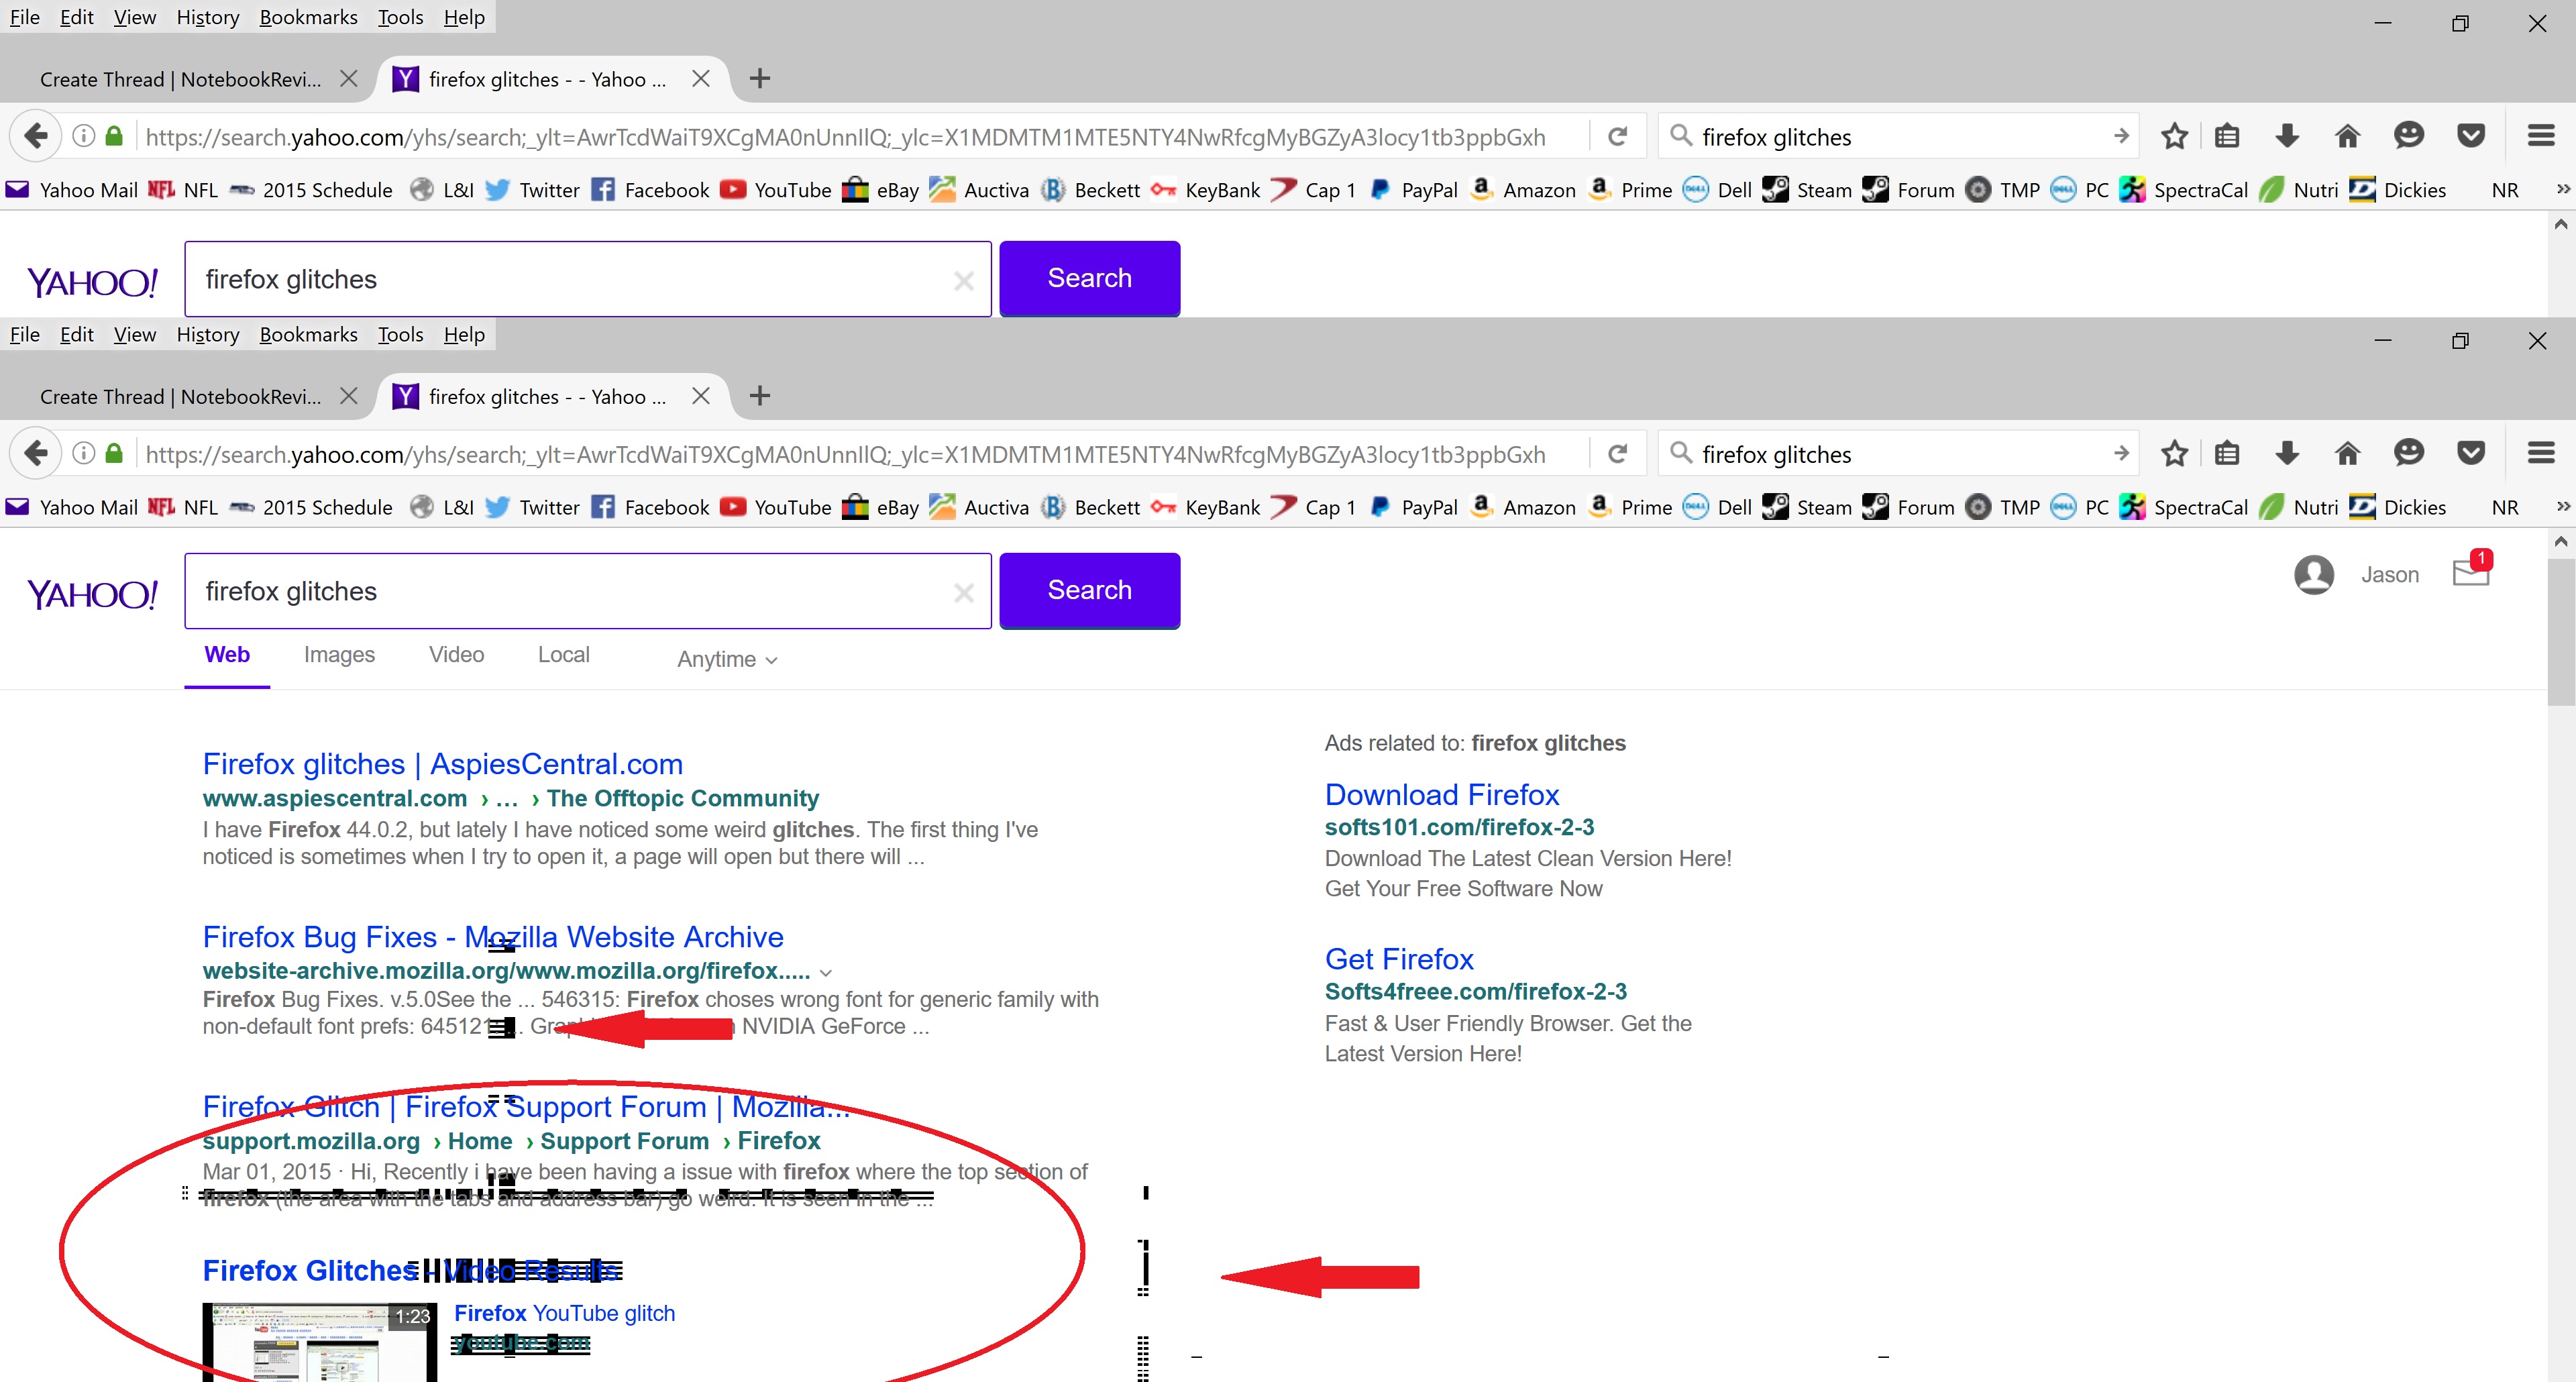Image resolution: width=2576 pixels, height=1382 pixels.
Task: Click the home icon in the upper toolbar
Action: pos(2347,136)
